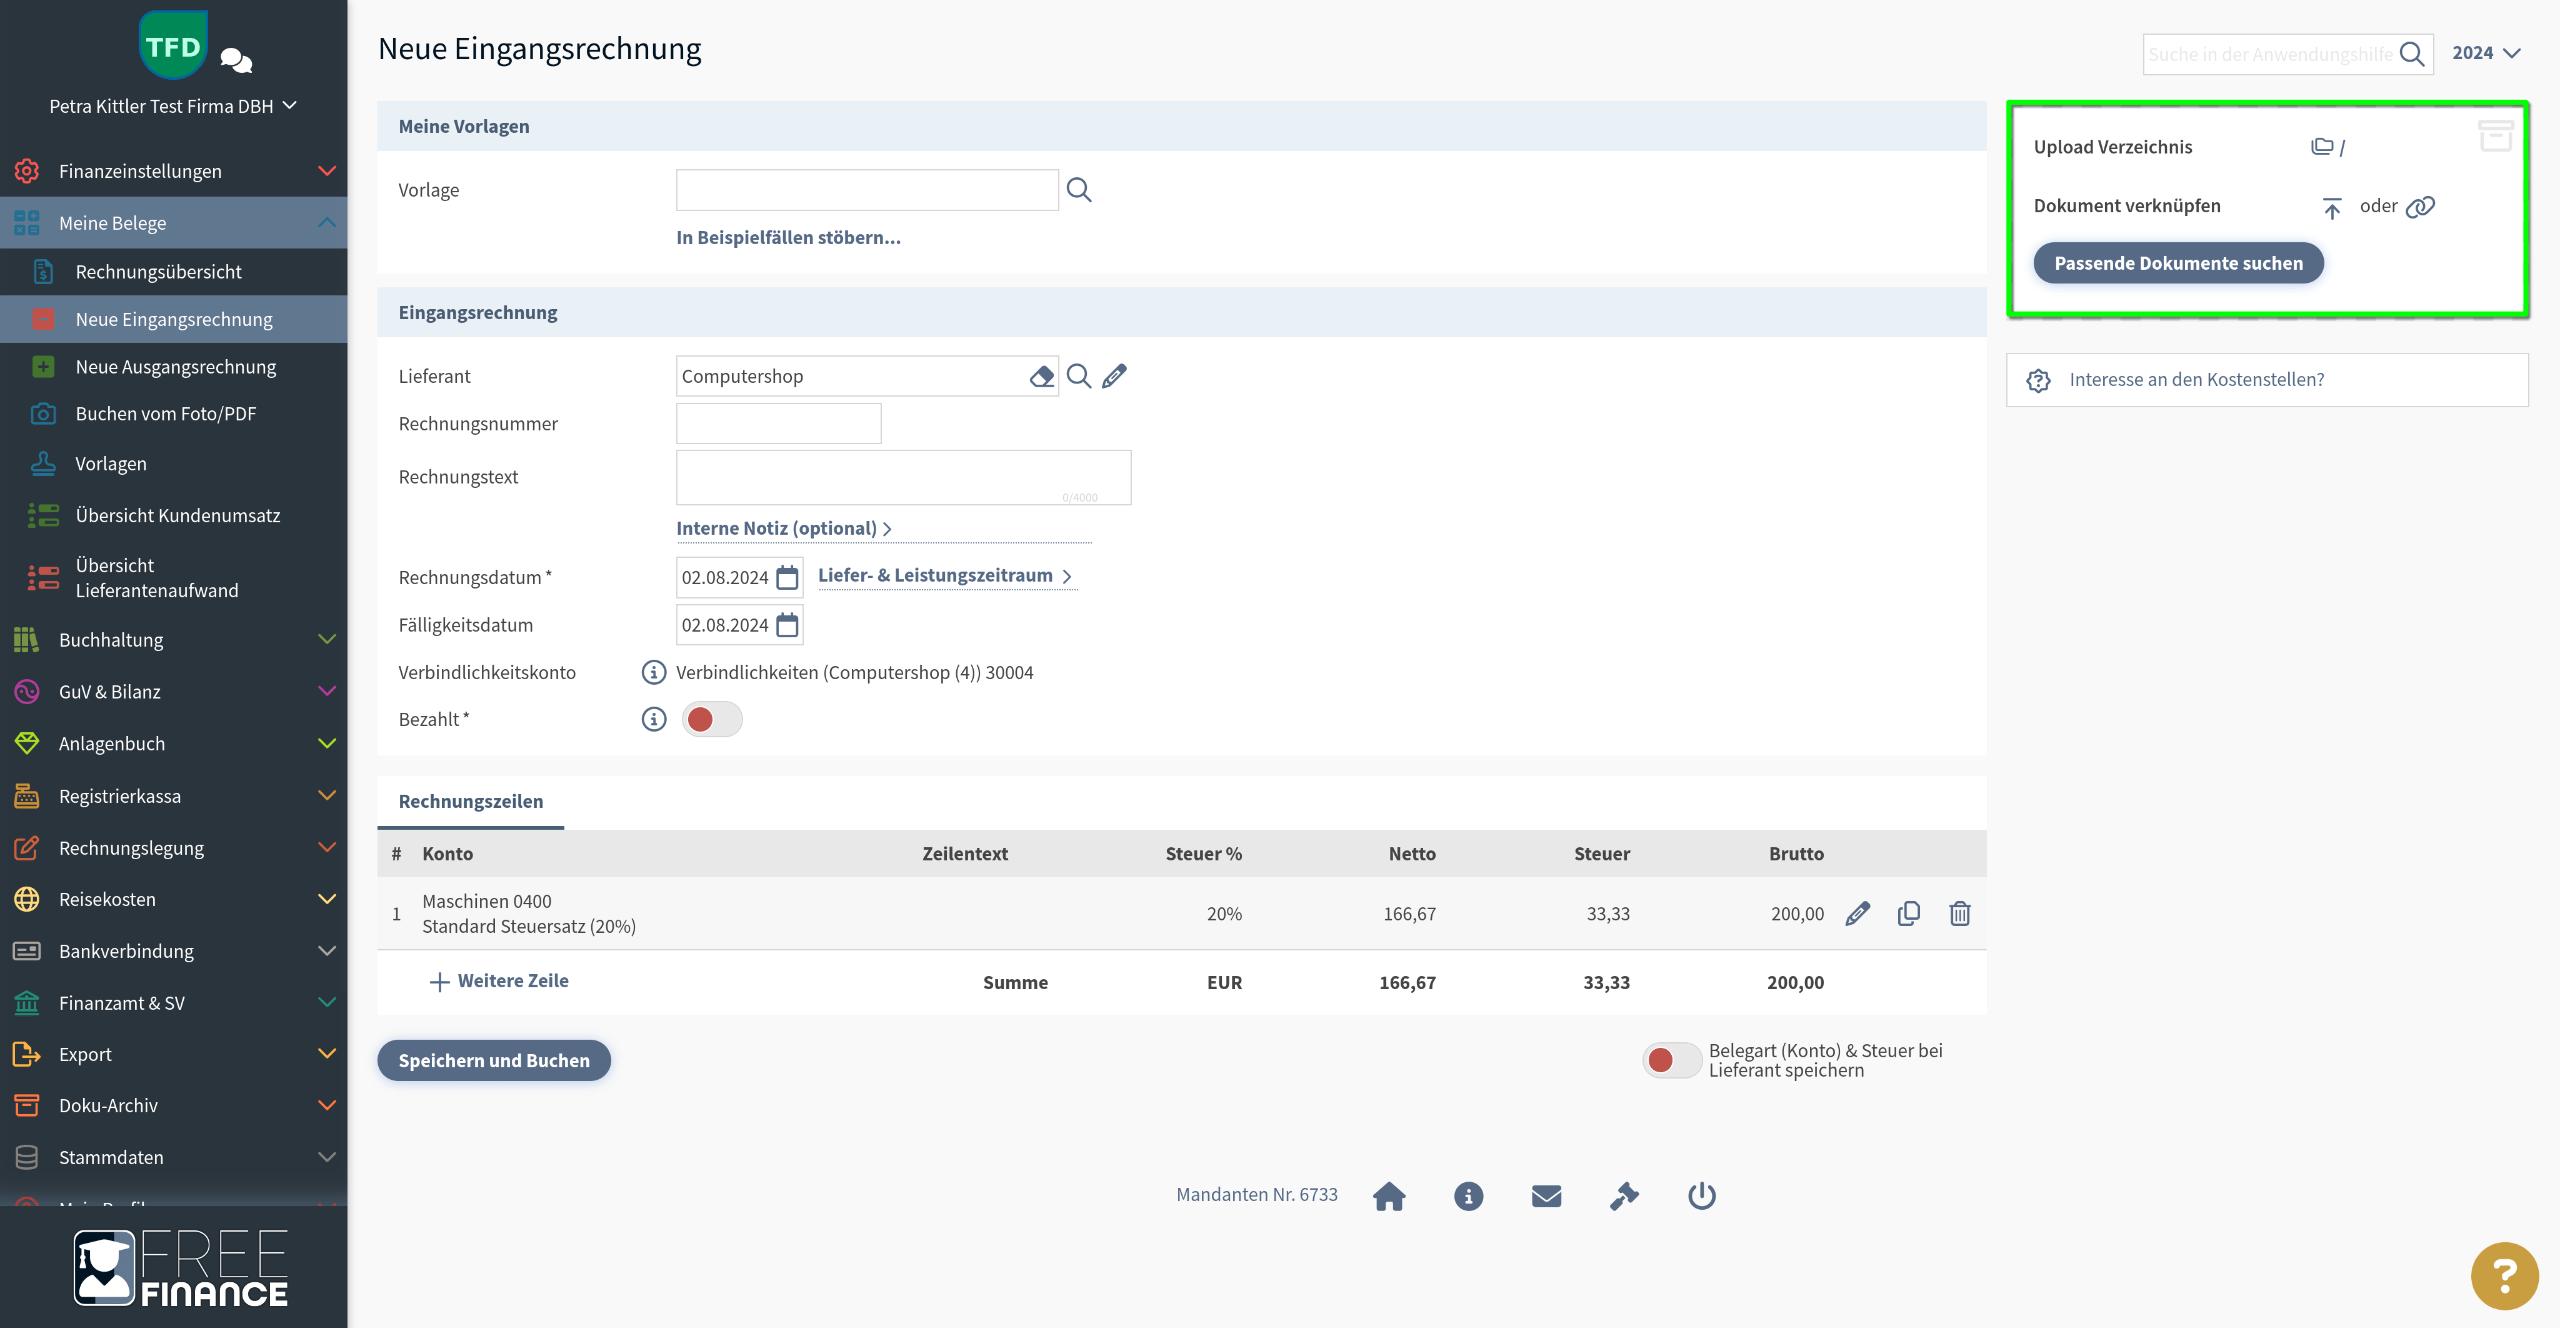2560x1328 pixels.
Task: Open the 2024 year dropdown
Action: (x=2486, y=53)
